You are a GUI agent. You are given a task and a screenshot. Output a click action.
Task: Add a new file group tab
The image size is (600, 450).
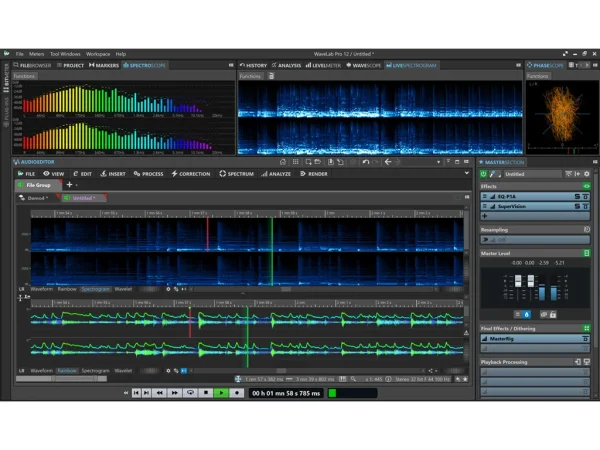click(69, 185)
